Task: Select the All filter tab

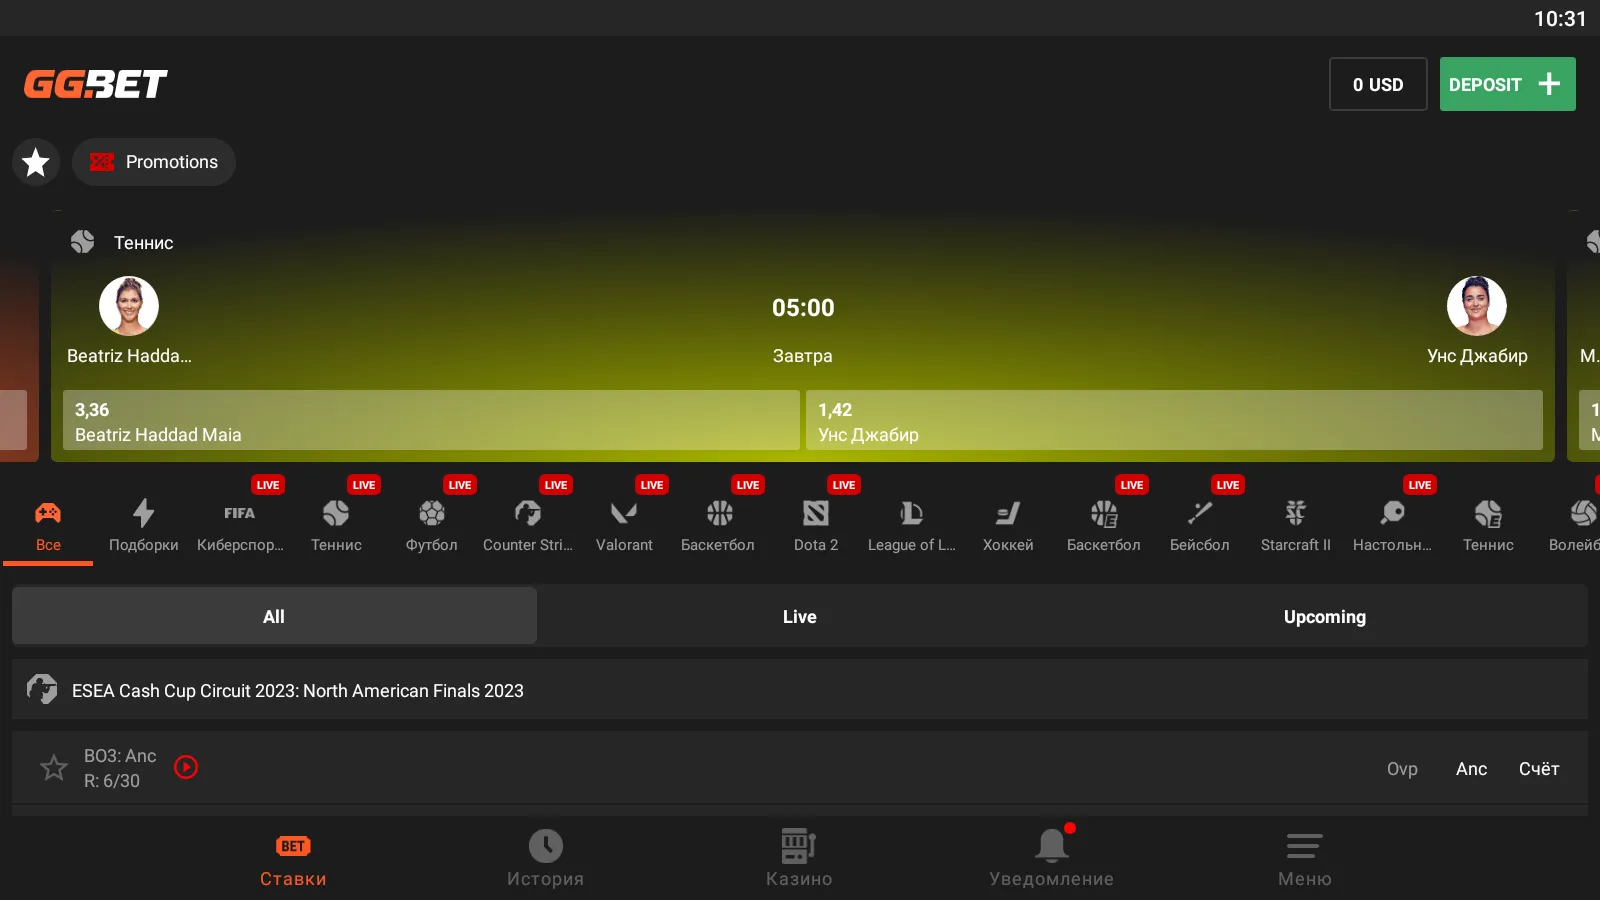Action: click(x=274, y=617)
